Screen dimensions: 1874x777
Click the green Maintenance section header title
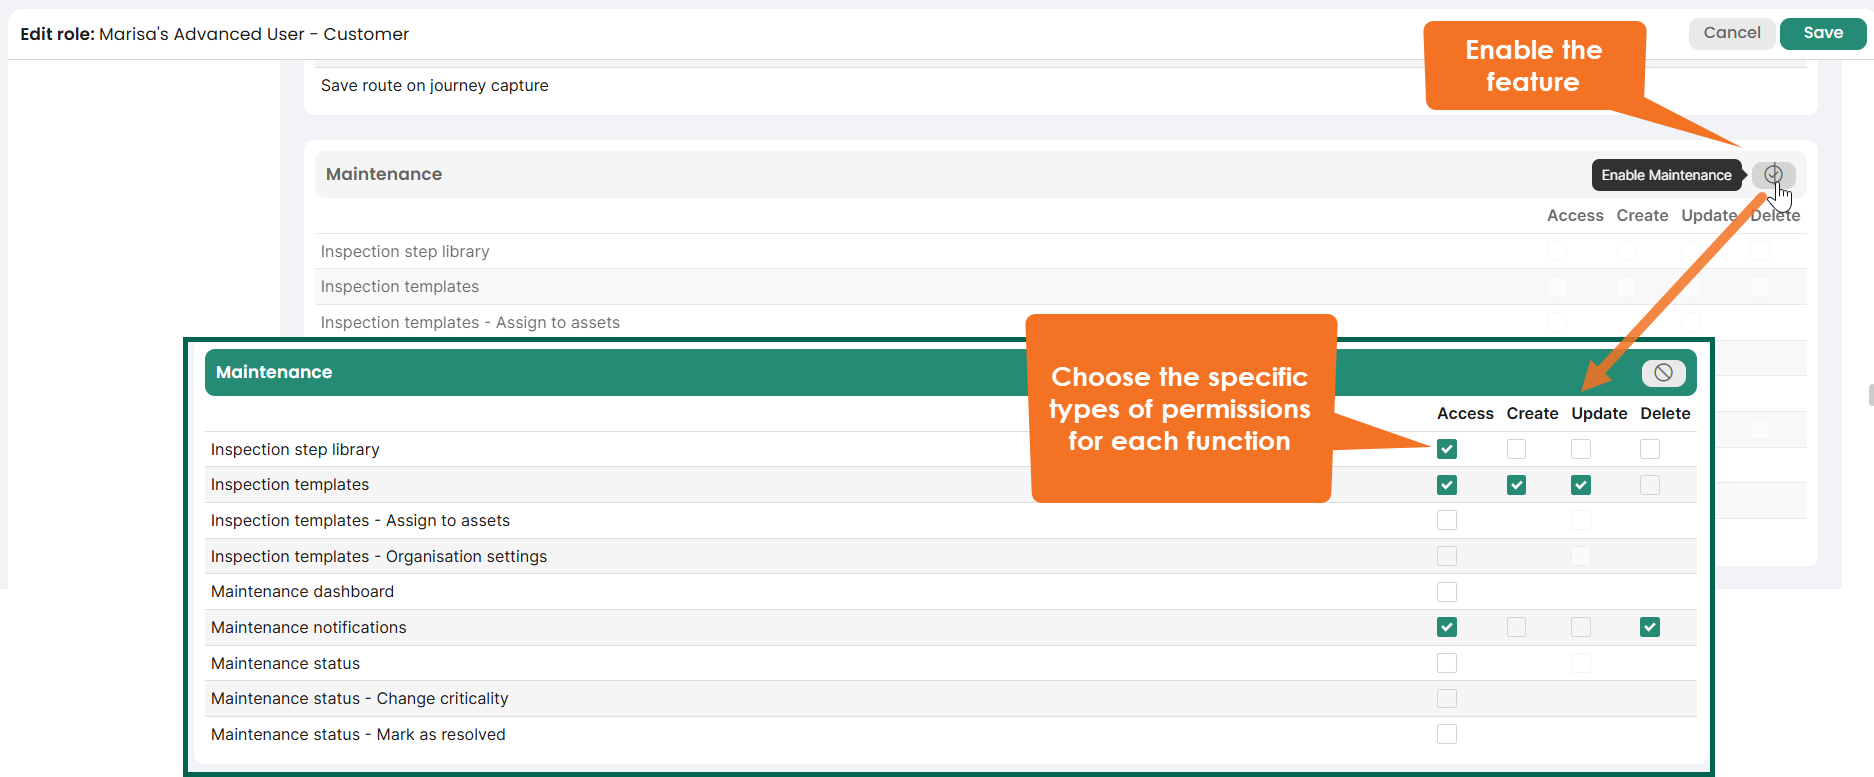coord(274,372)
